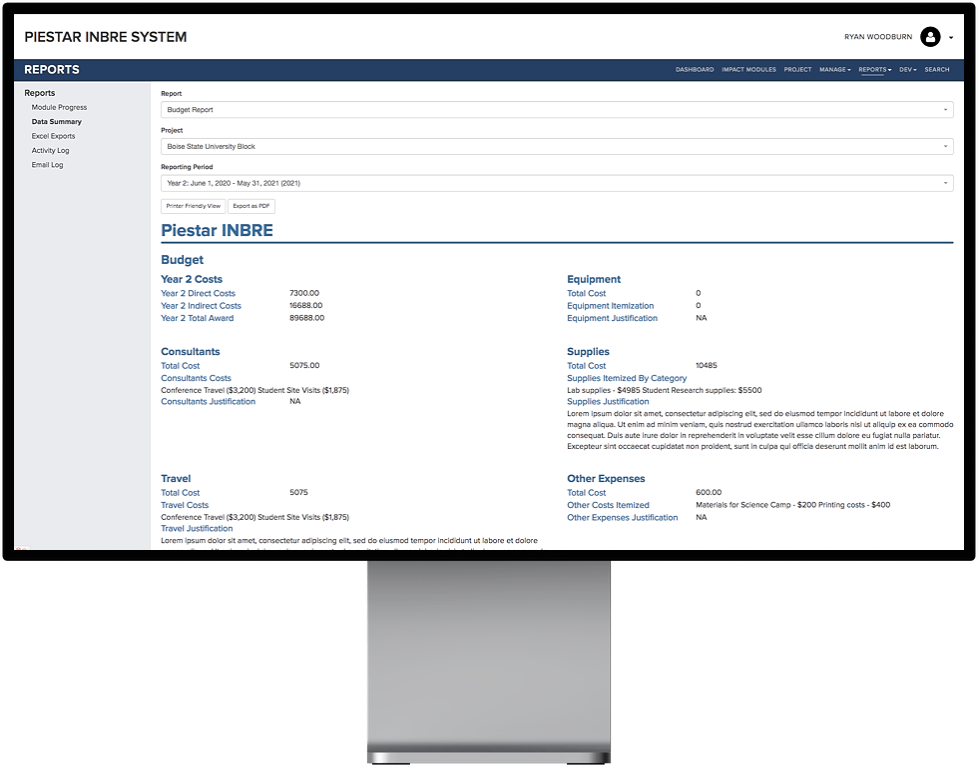Open Activity Log in the sidebar
Viewport: 978px width, 768px height.
(51, 150)
